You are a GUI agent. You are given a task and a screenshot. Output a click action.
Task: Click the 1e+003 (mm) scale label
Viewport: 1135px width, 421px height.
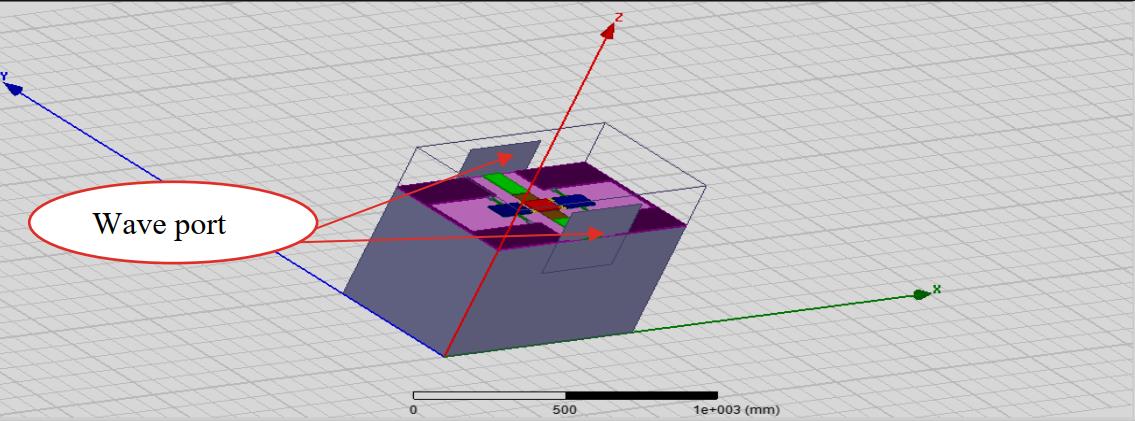[x=737, y=410]
